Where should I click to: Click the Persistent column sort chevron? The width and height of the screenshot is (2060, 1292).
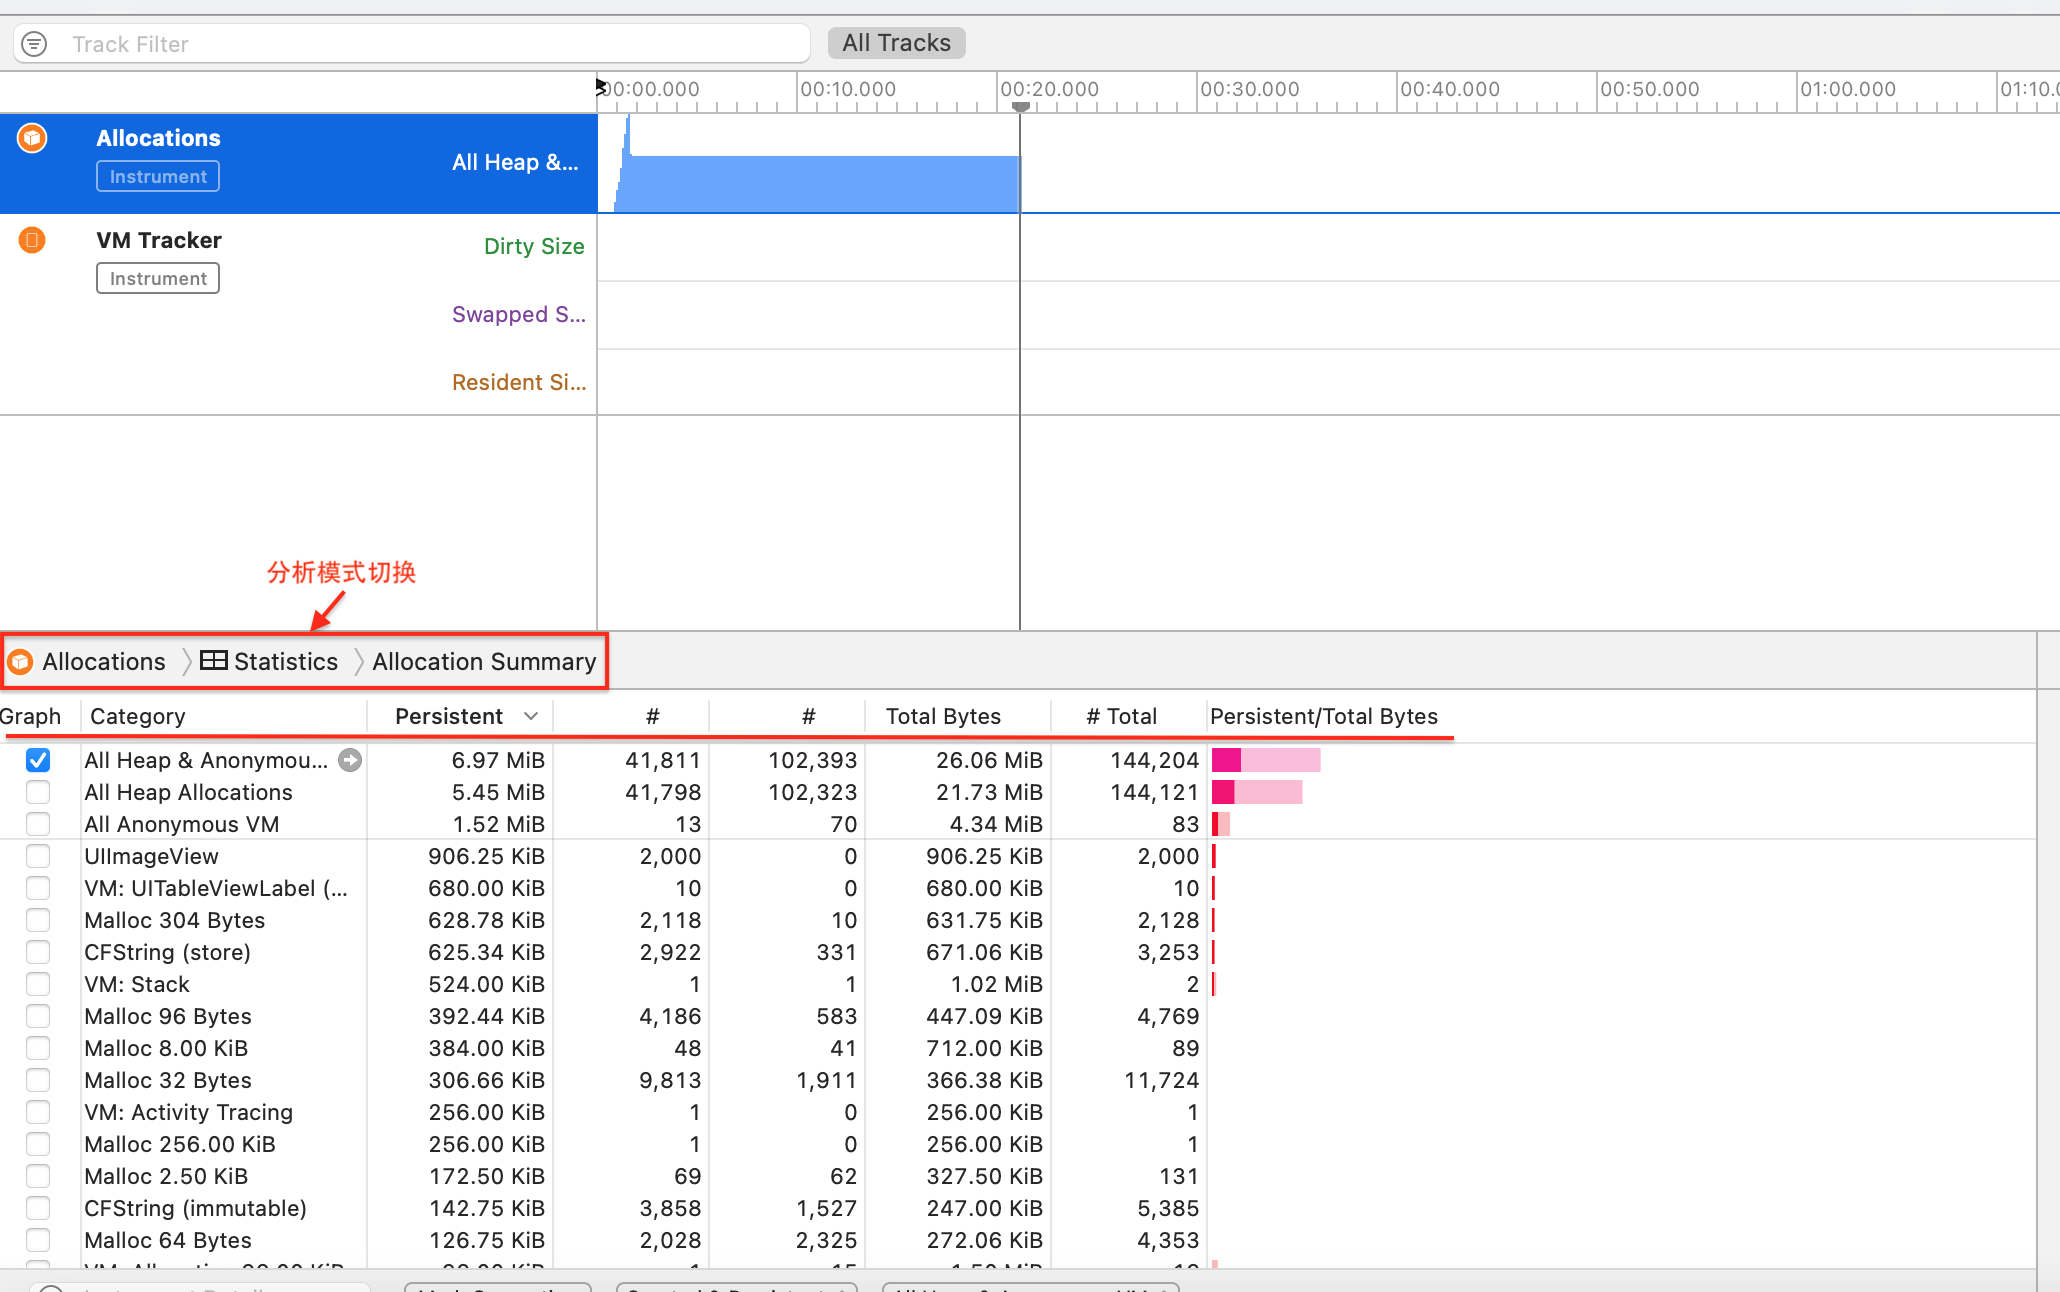pos(531,716)
